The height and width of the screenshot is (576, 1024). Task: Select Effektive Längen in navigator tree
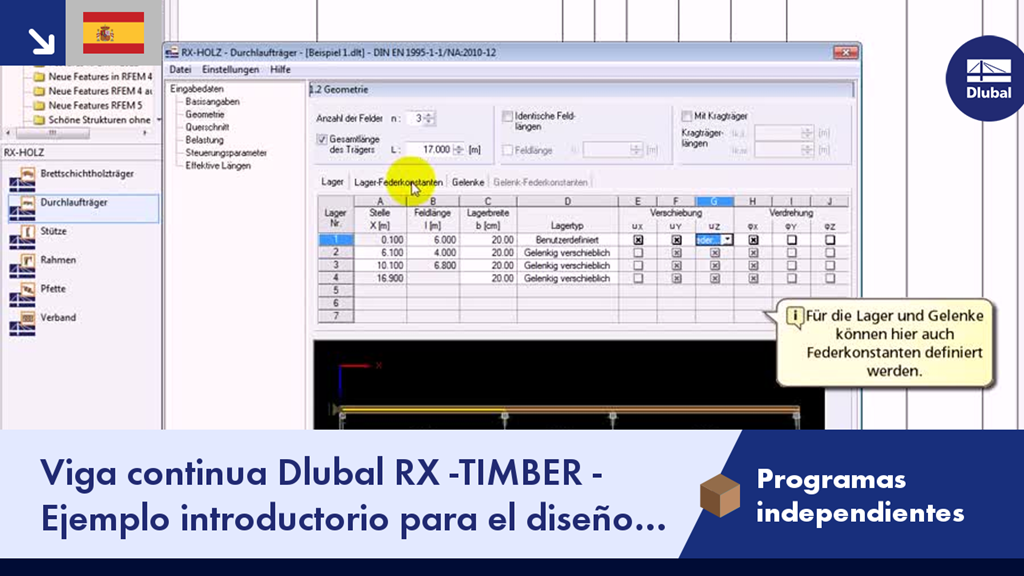(217, 165)
